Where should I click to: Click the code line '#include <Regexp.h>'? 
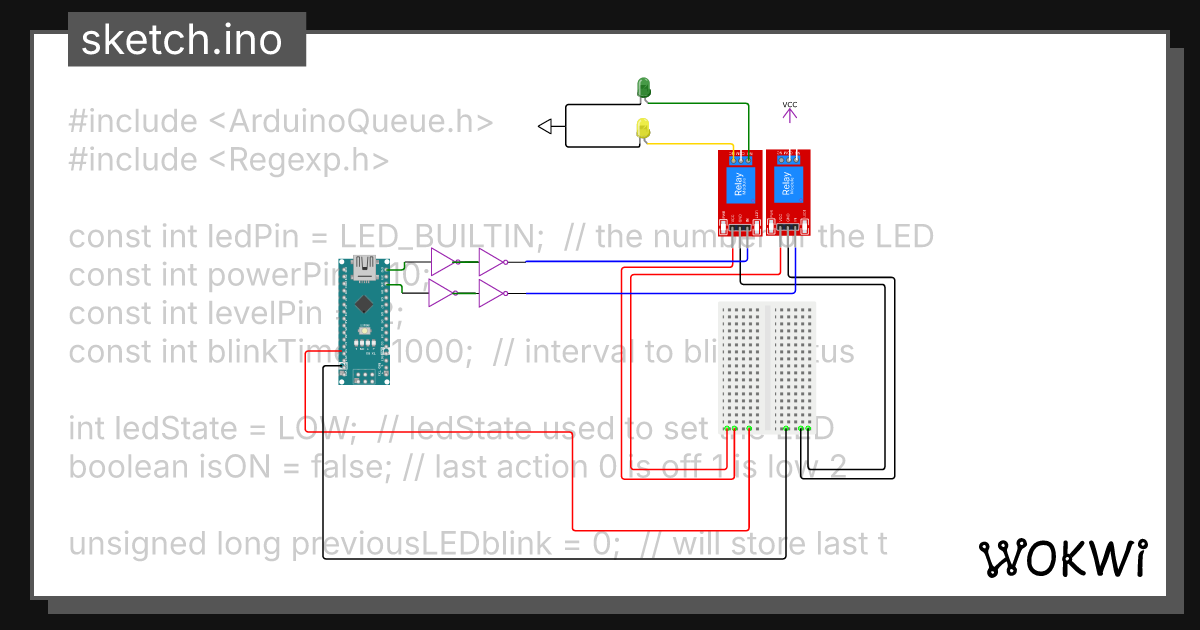pos(228,159)
